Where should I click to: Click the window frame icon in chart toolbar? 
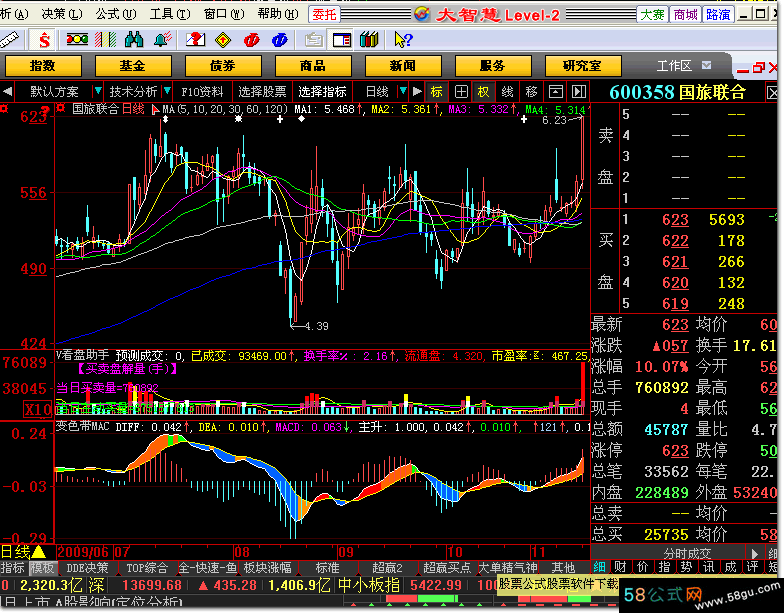pos(556,92)
